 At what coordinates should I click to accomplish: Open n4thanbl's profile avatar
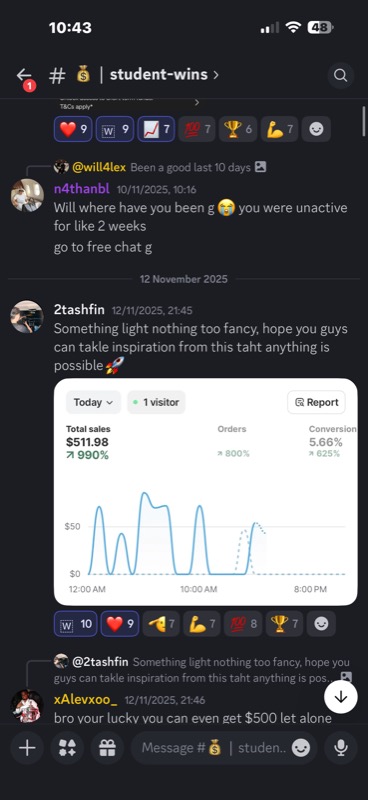pyautogui.click(x=27, y=195)
